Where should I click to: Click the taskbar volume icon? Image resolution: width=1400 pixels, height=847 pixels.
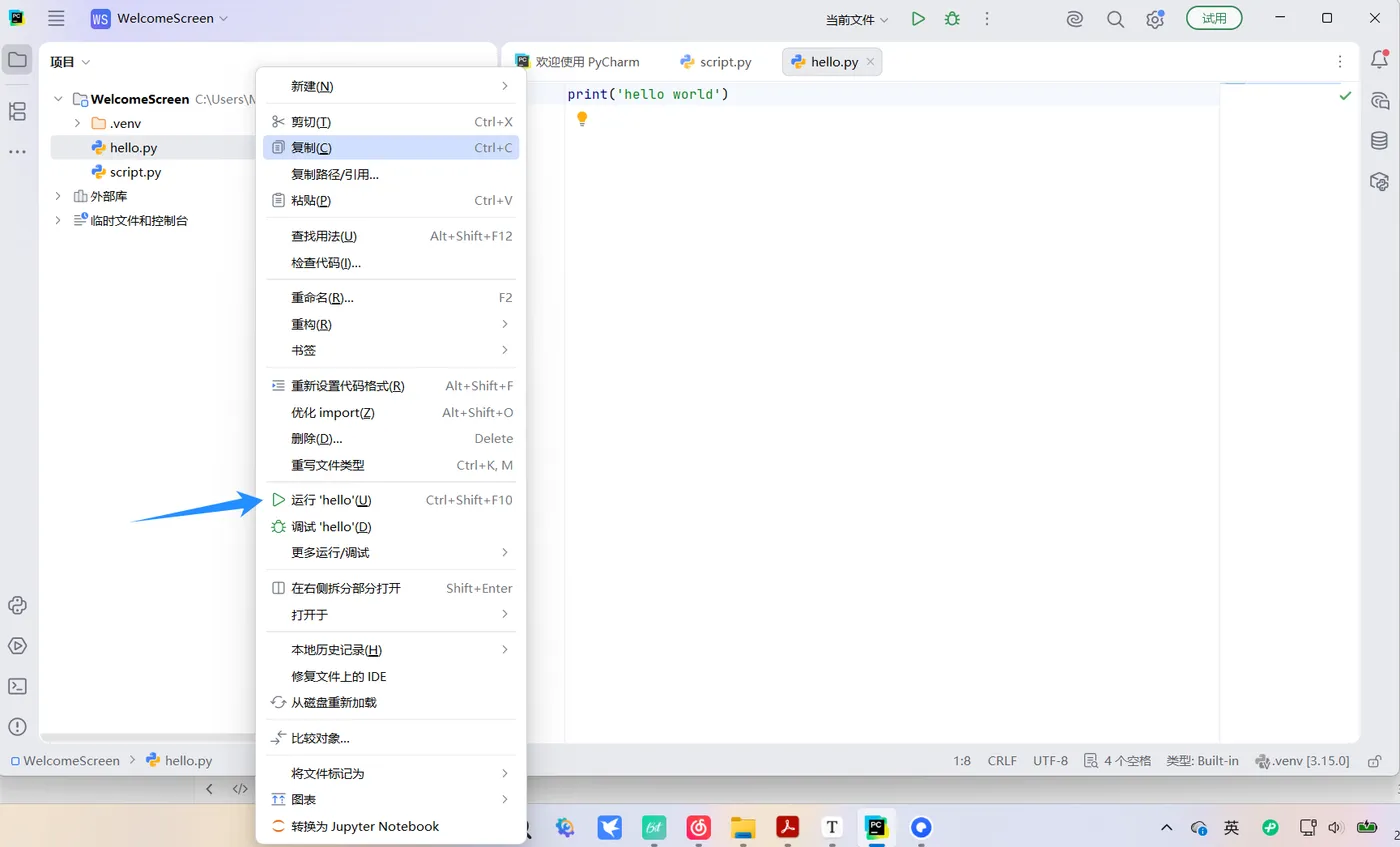tap(1334, 828)
